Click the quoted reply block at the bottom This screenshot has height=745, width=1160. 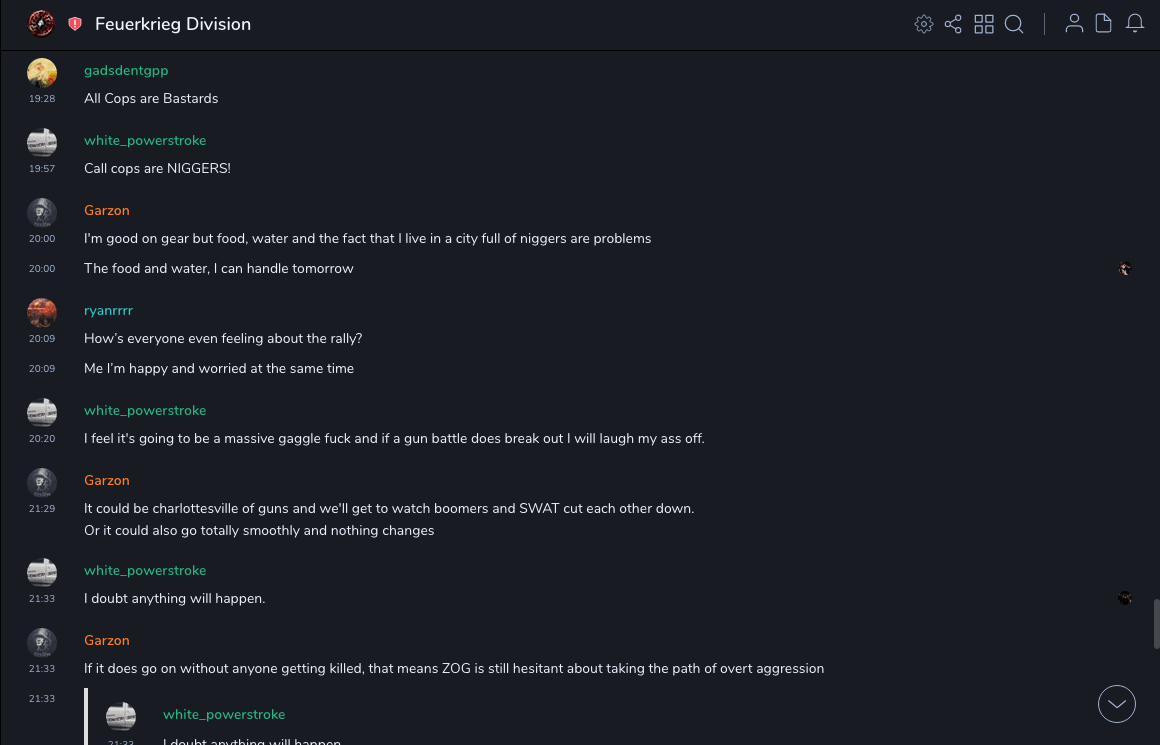(x=400, y=720)
